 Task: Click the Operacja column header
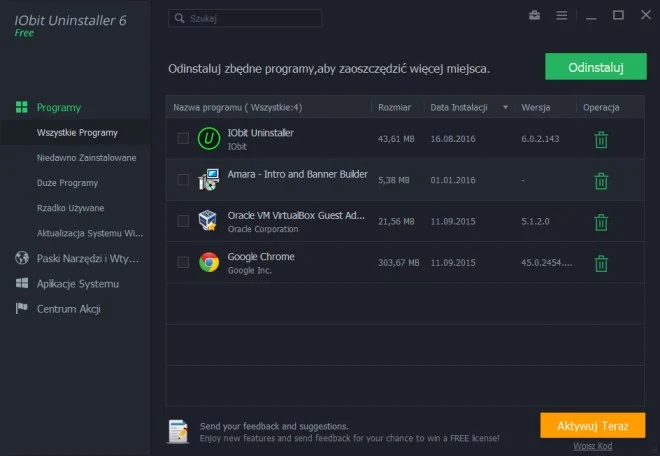pos(601,107)
